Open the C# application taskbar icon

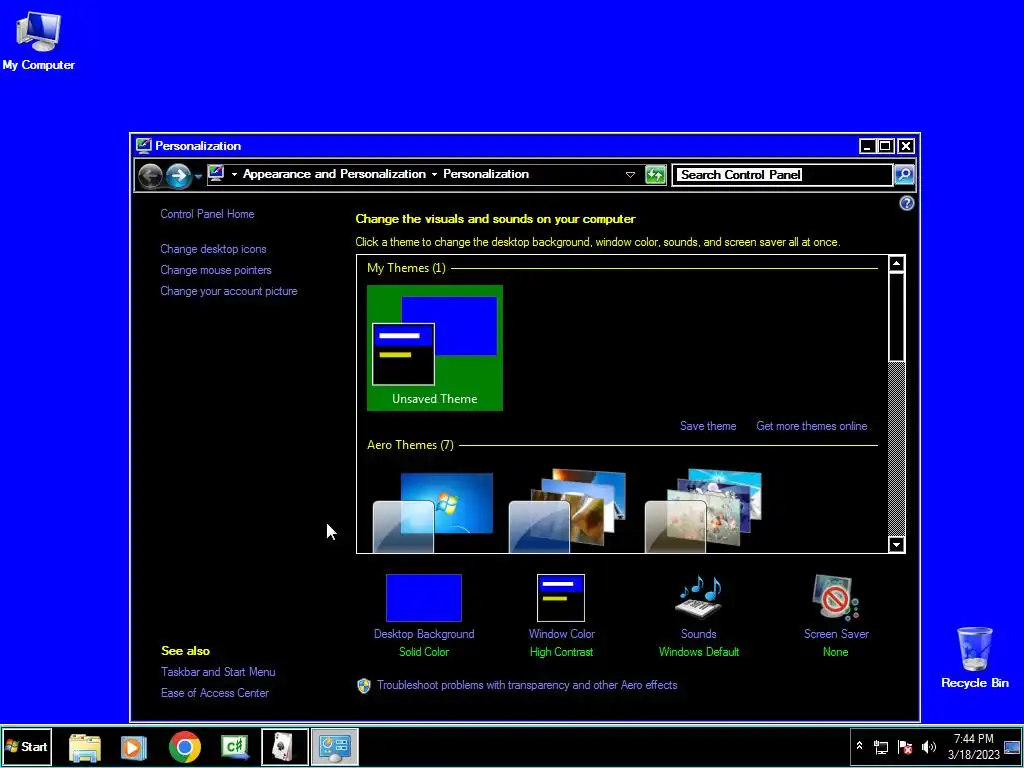tap(235, 747)
